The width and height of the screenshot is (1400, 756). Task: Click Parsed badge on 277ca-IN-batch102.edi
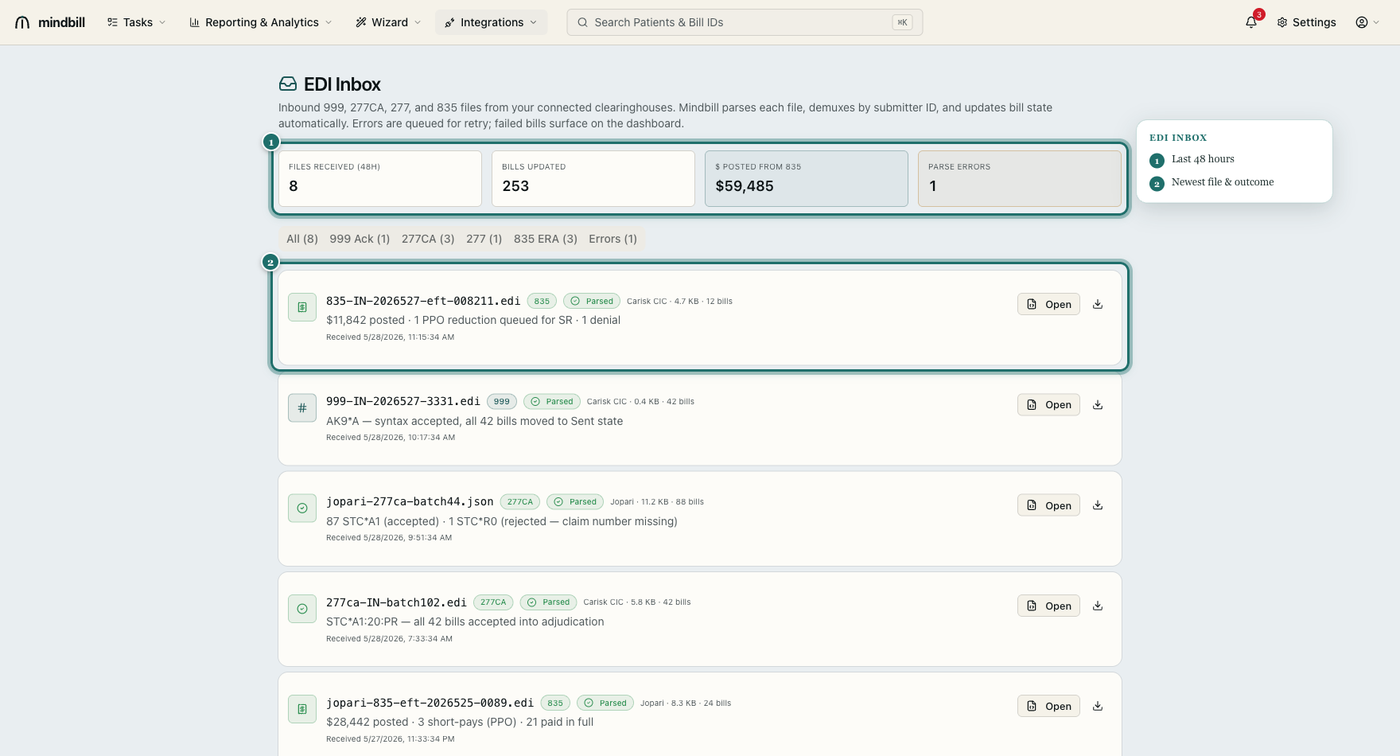tap(548, 602)
